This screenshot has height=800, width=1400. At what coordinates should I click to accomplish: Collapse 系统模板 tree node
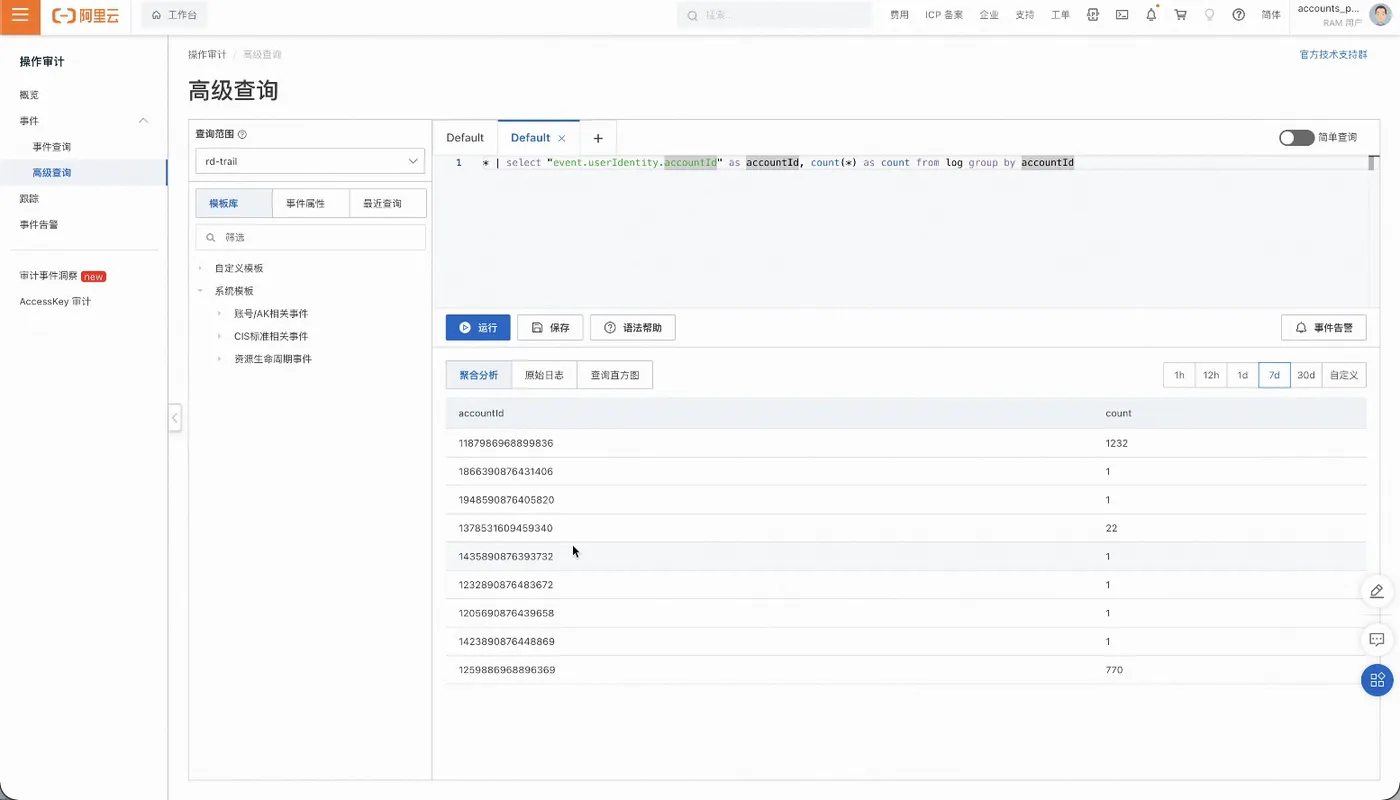(x=200, y=291)
